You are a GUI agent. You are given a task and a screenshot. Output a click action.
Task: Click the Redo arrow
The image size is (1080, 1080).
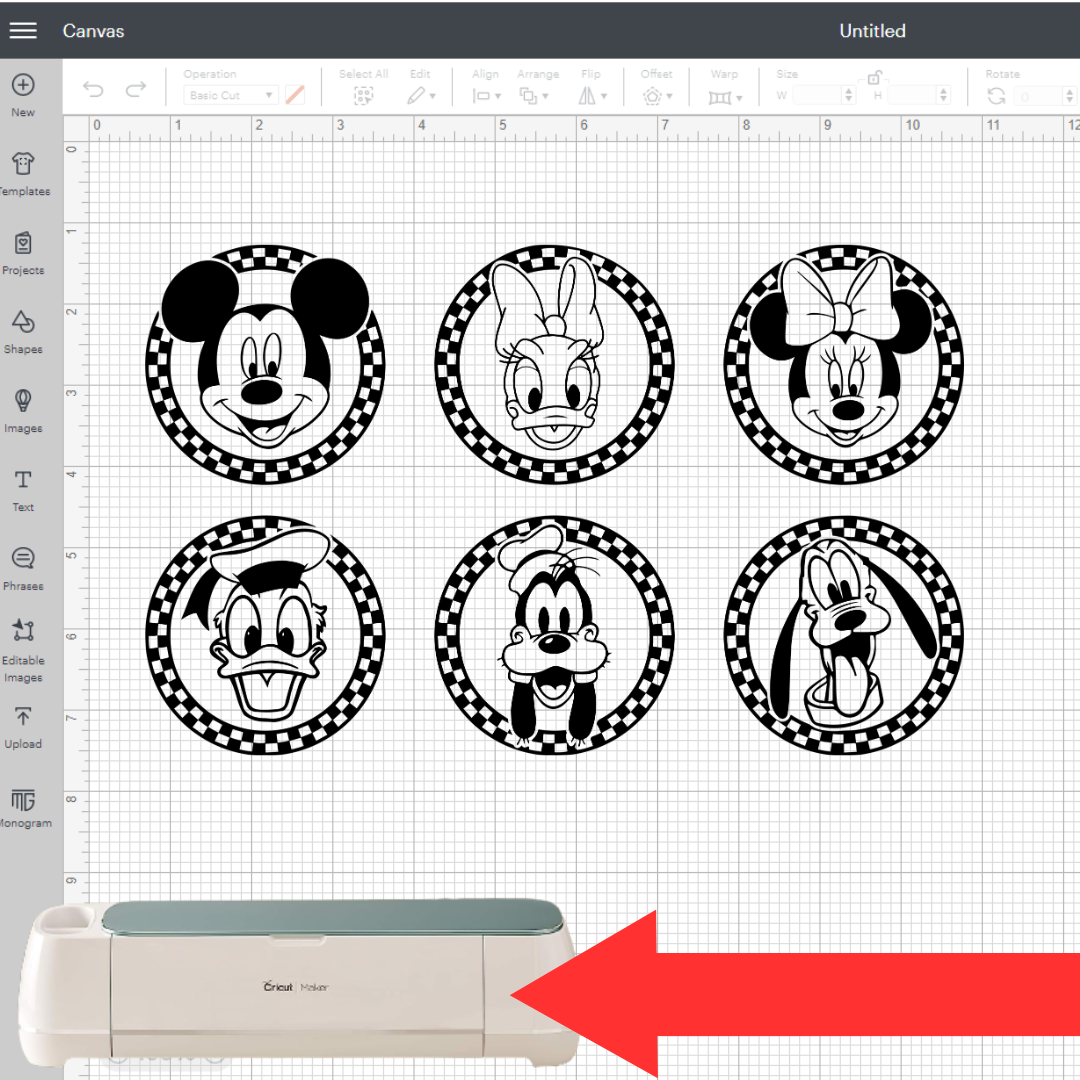tap(136, 89)
